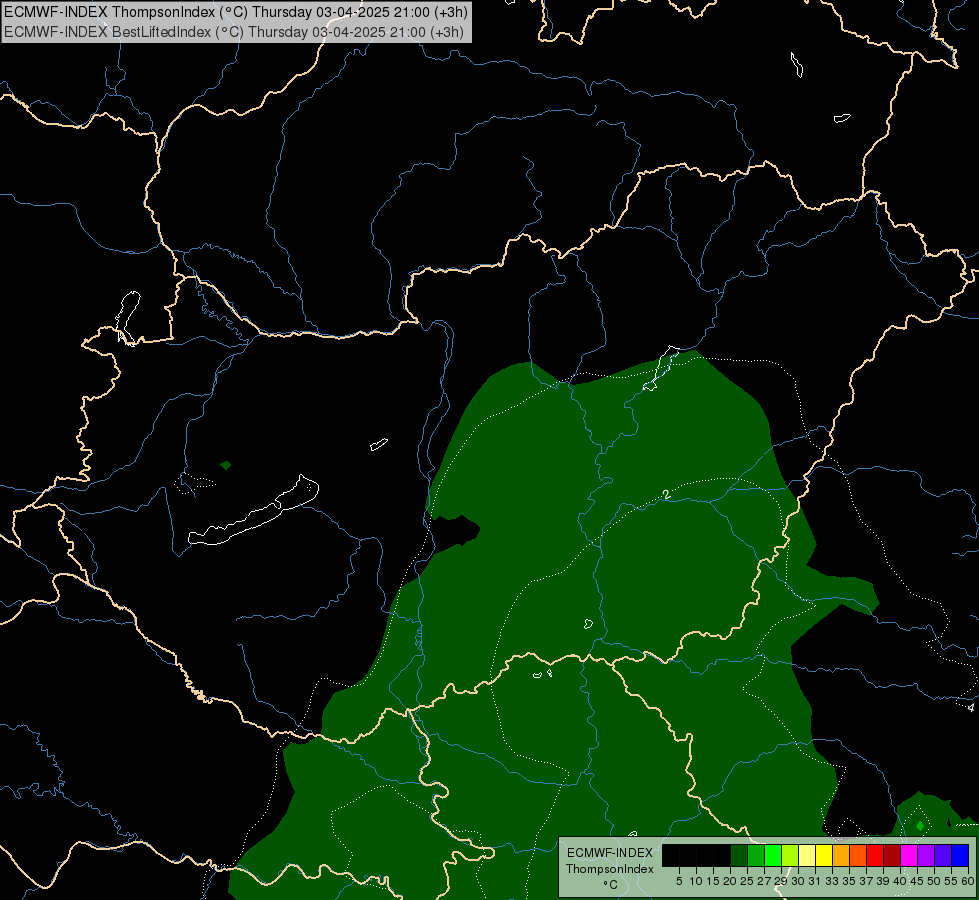Click the legend scale value 55

(x=951, y=881)
